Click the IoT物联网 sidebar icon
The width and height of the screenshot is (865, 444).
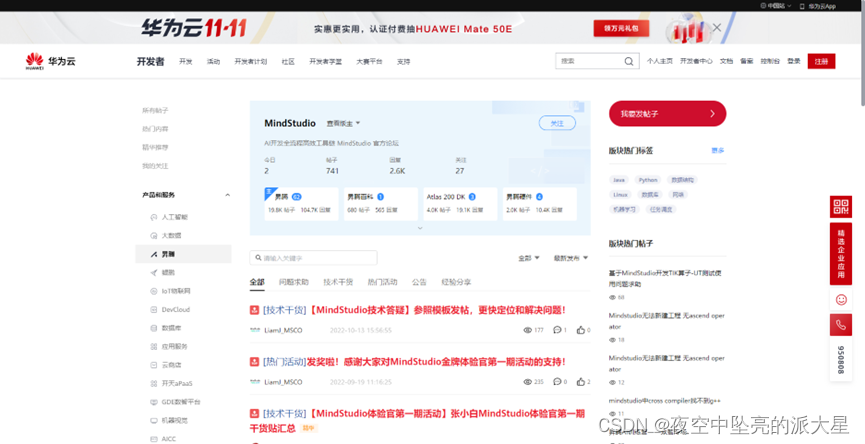pyautogui.click(x=154, y=291)
